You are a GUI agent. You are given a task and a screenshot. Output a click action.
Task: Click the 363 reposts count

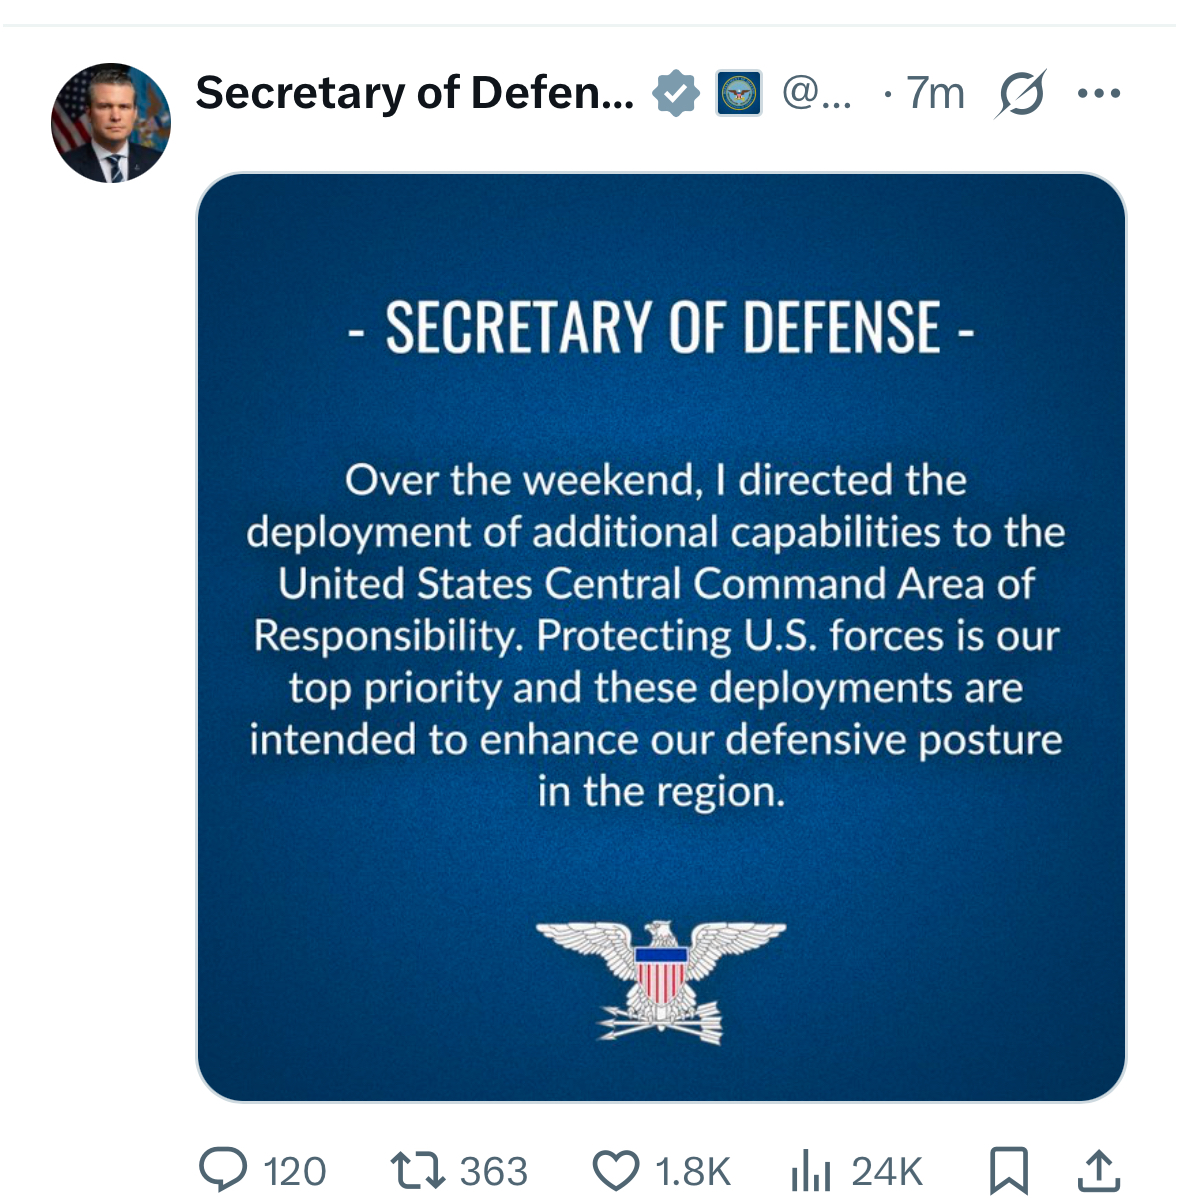(494, 1171)
